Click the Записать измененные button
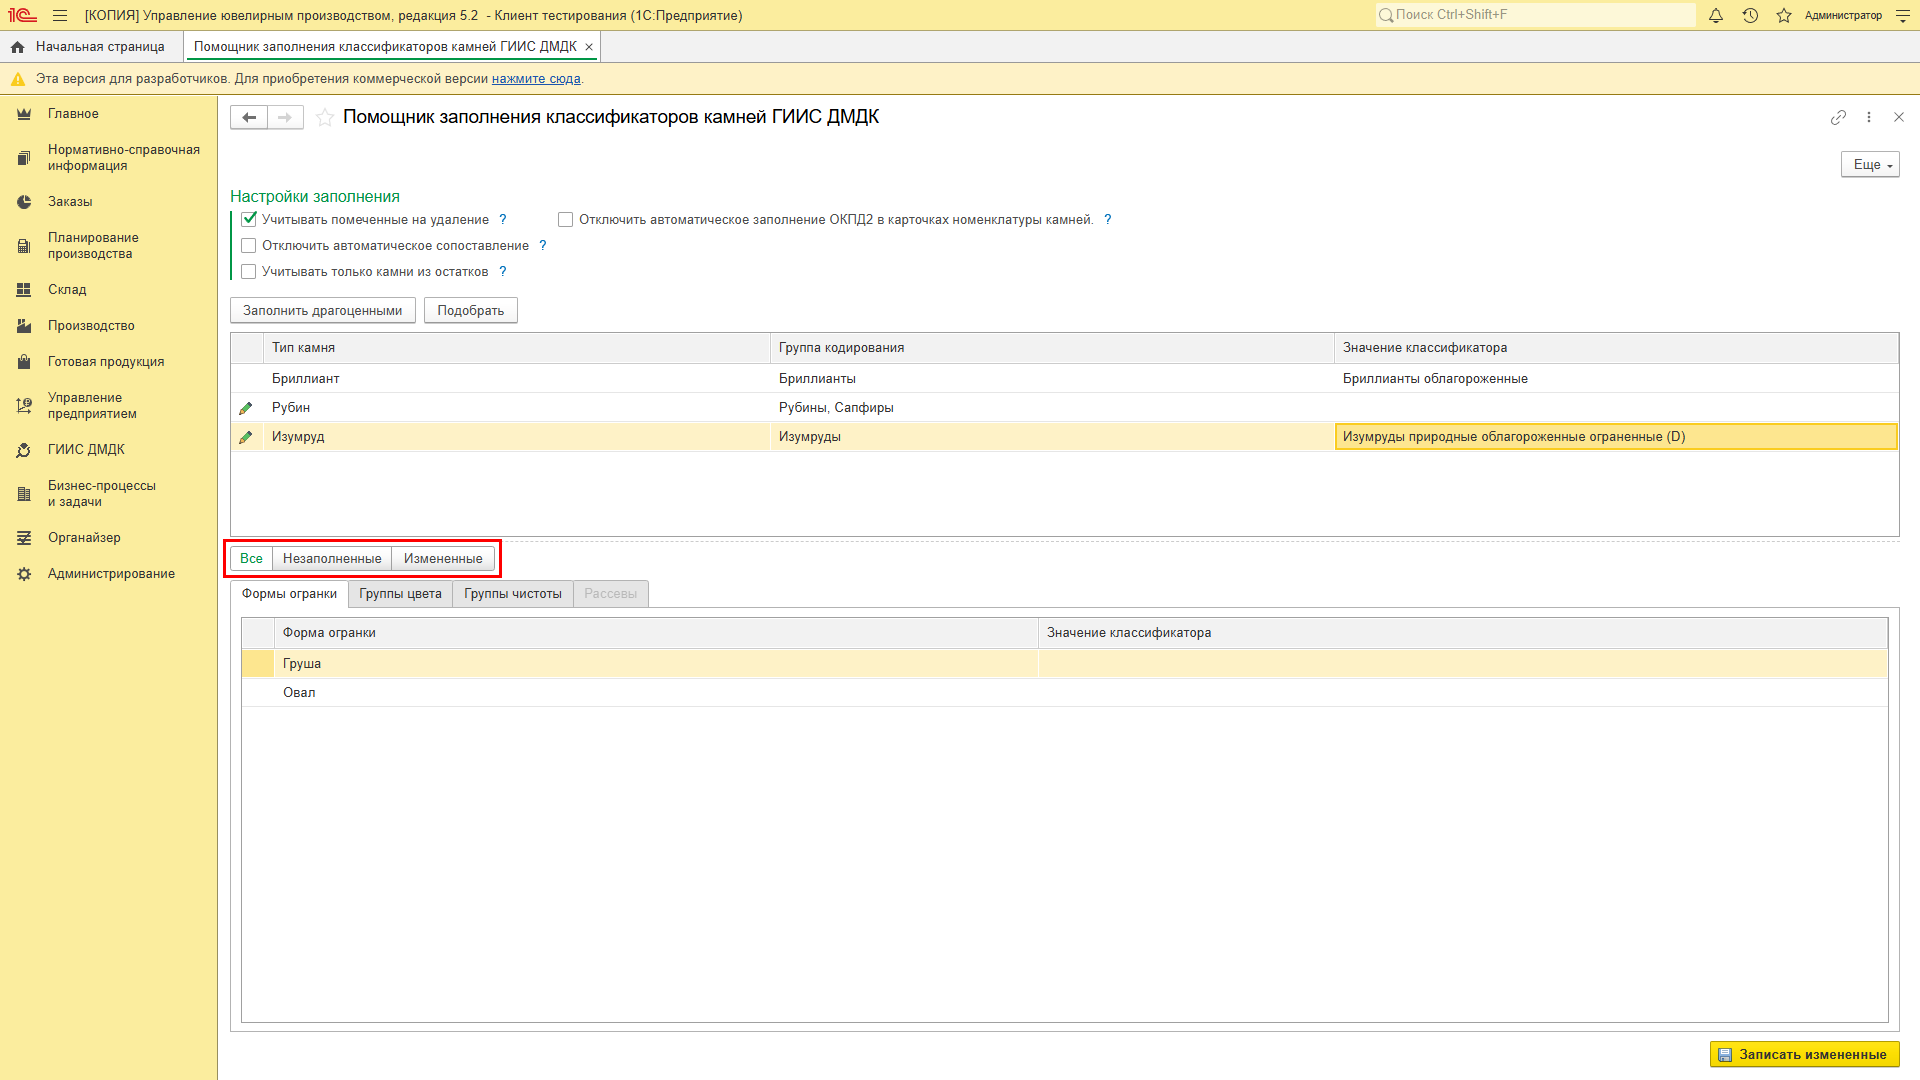 point(1804,1054)
